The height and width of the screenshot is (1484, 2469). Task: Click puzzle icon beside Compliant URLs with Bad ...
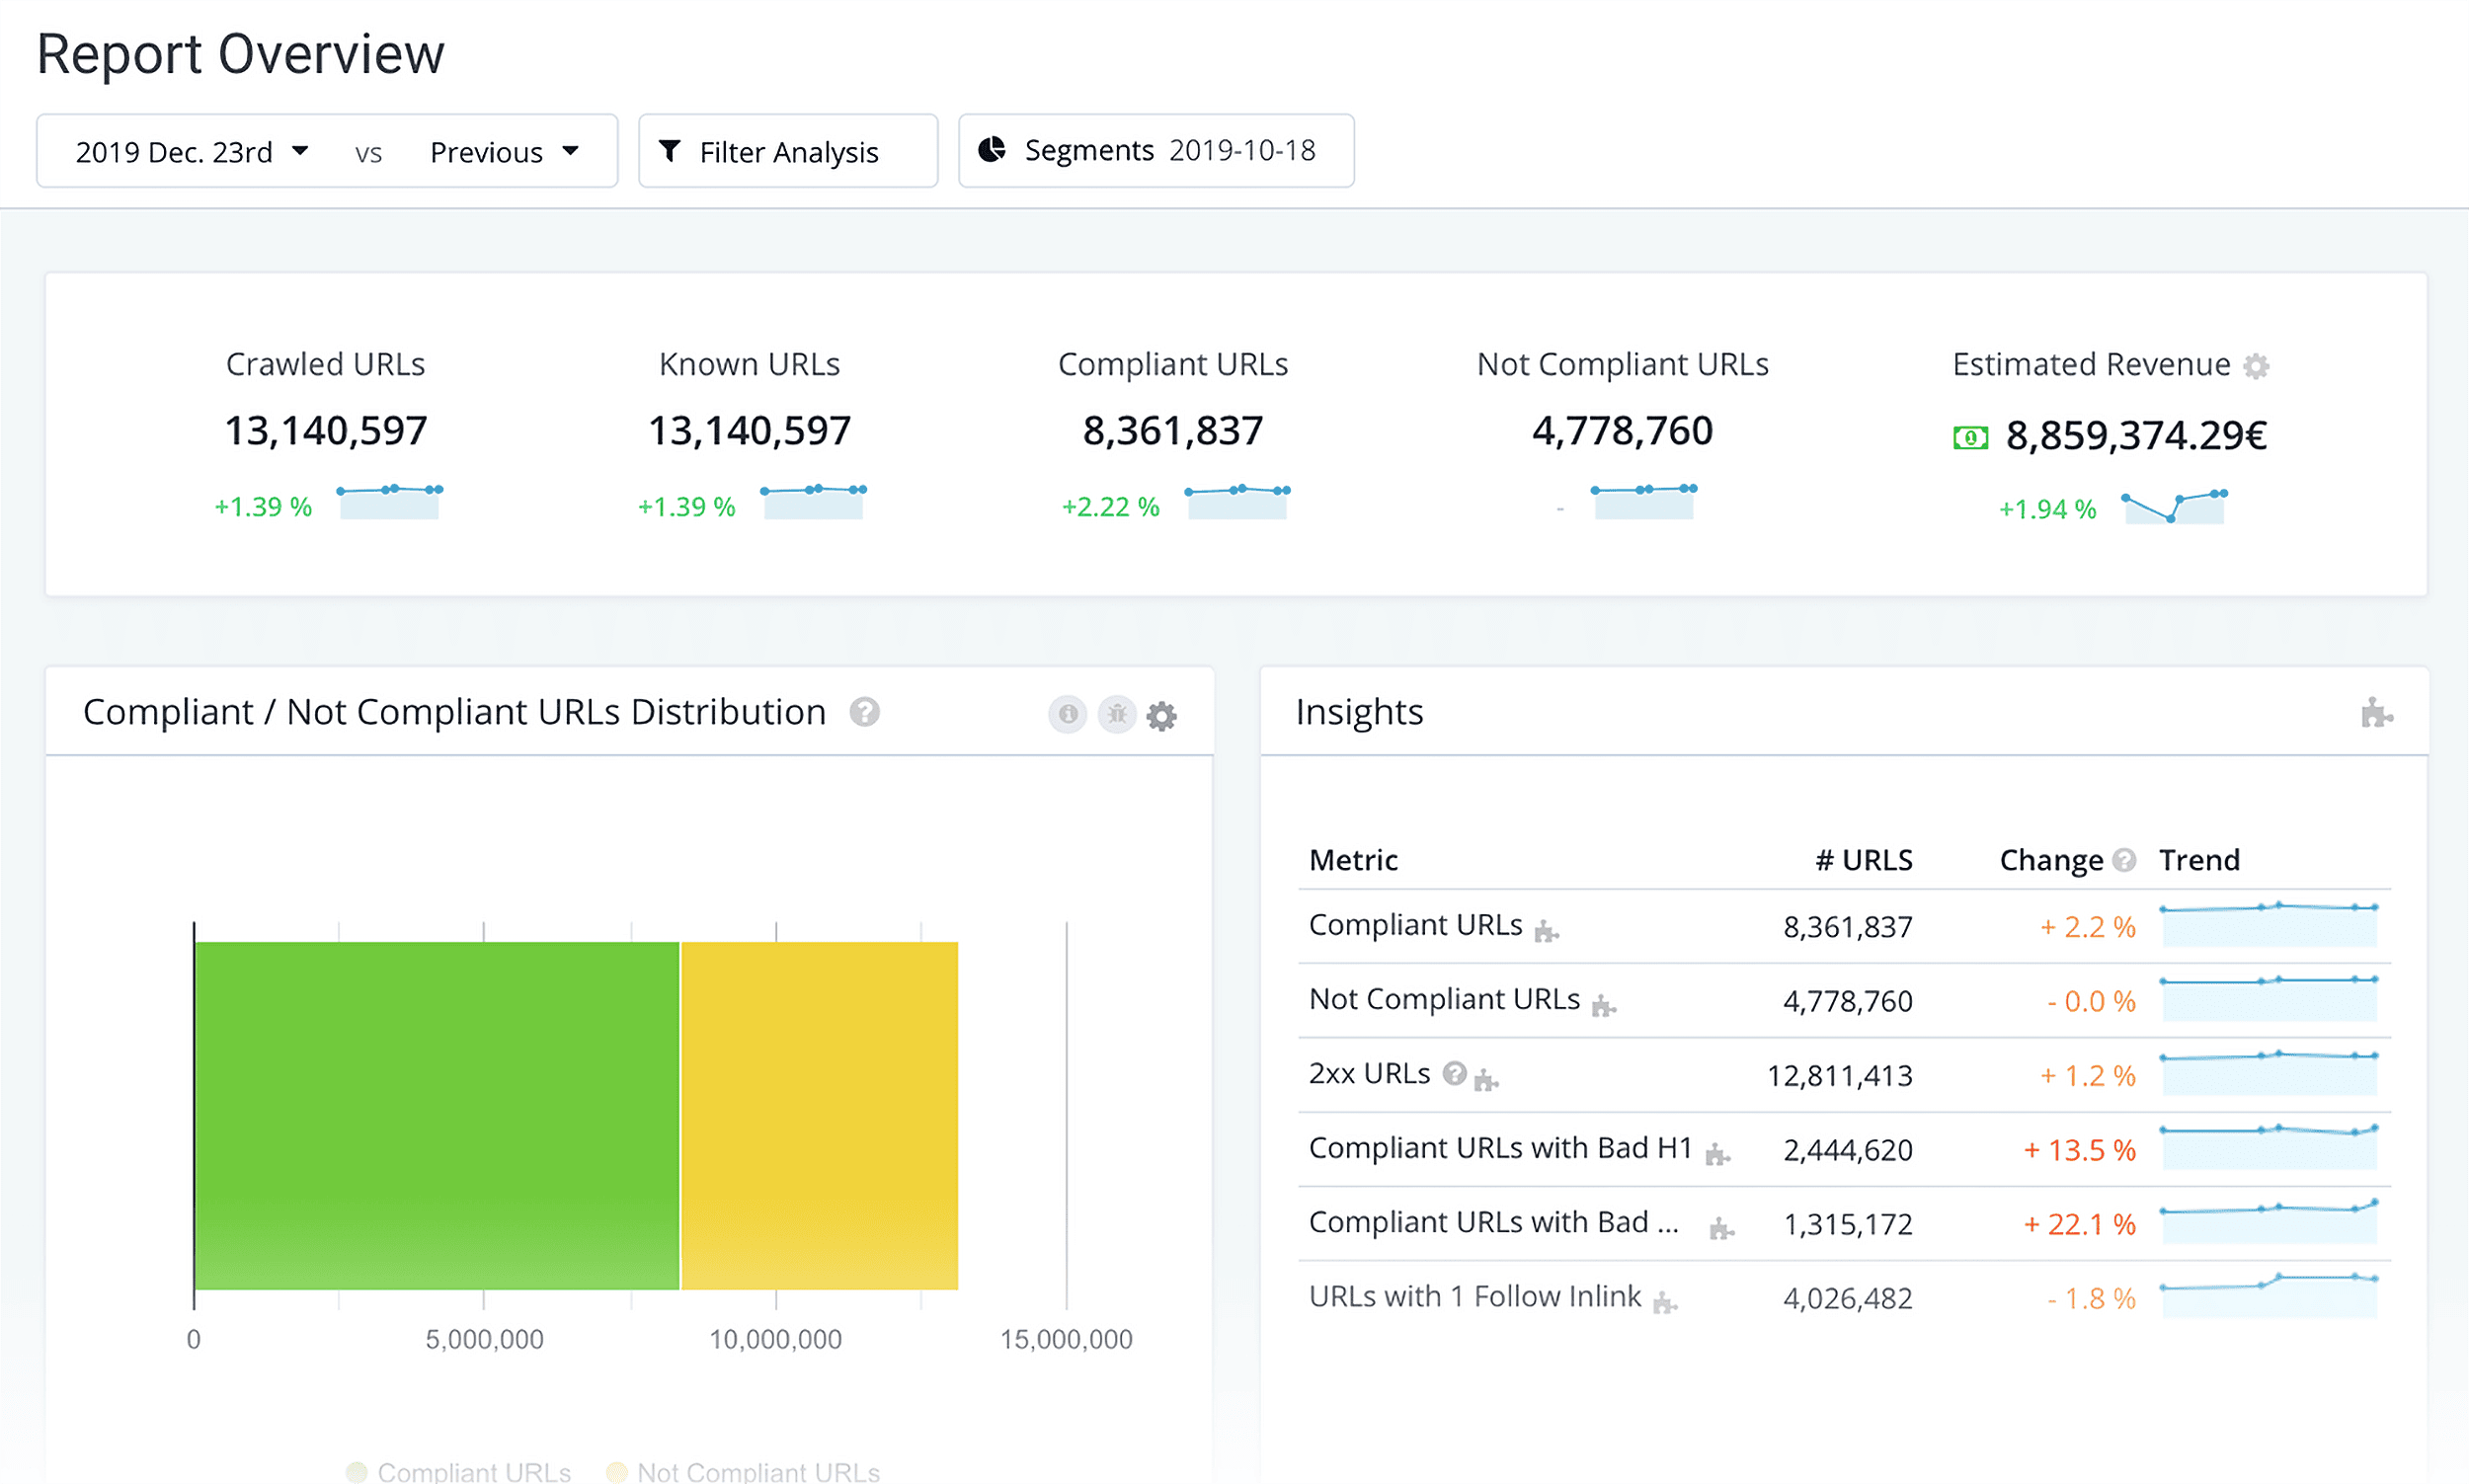[x=1721, y=1228]
